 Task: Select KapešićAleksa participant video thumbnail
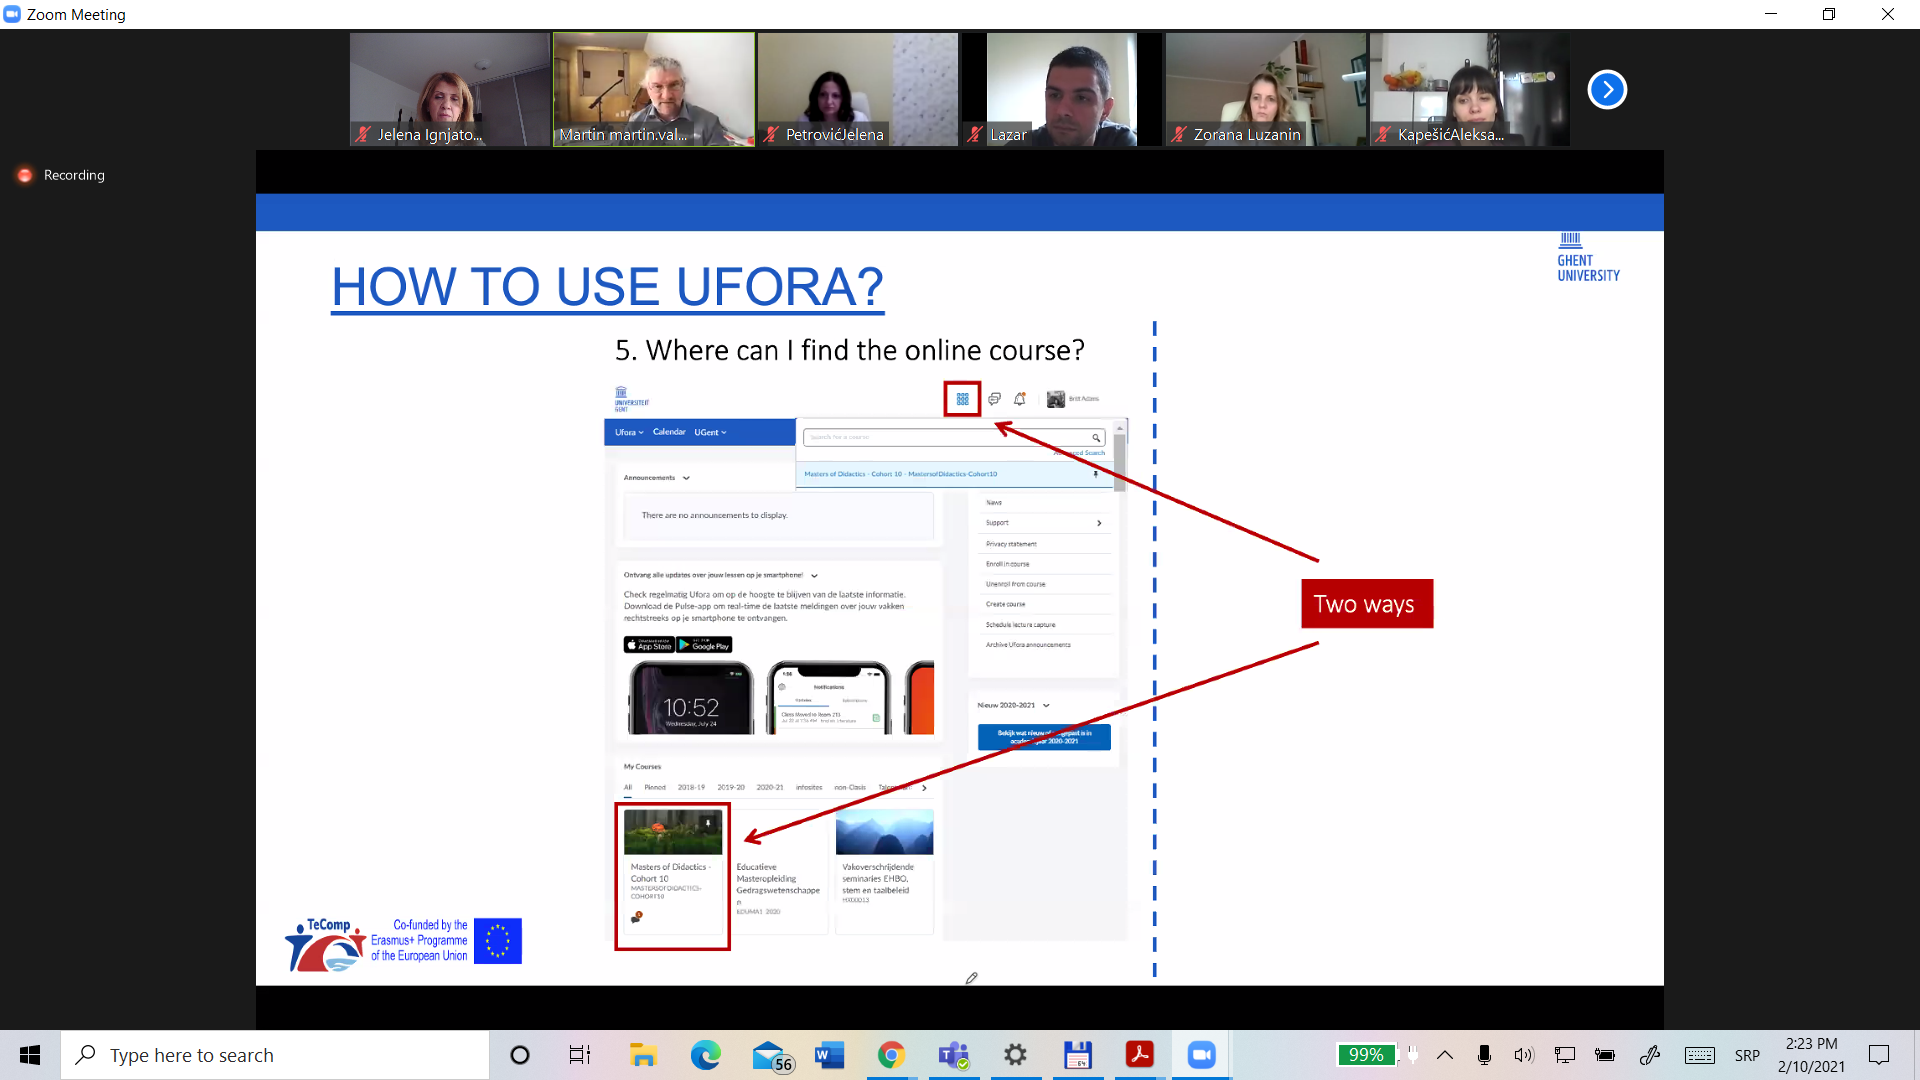pos(1470,89)
